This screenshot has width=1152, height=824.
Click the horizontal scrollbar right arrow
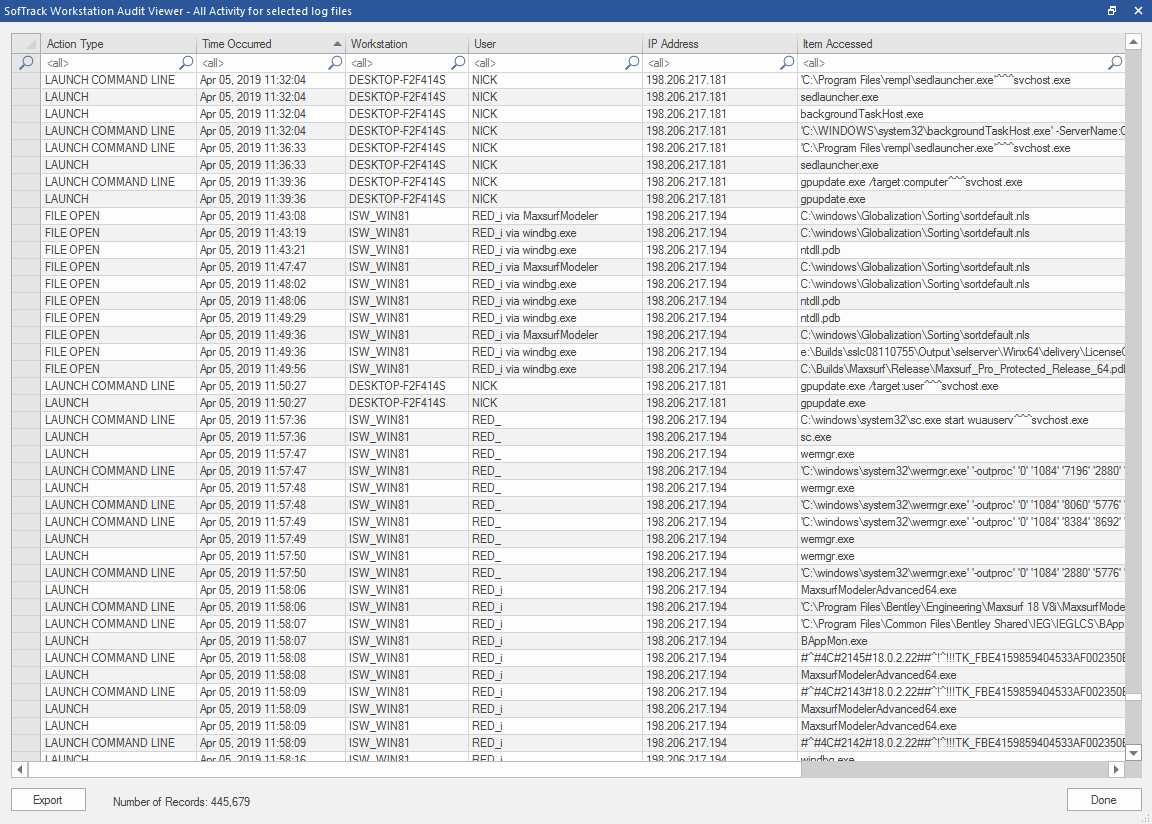tap(1116, 770)
